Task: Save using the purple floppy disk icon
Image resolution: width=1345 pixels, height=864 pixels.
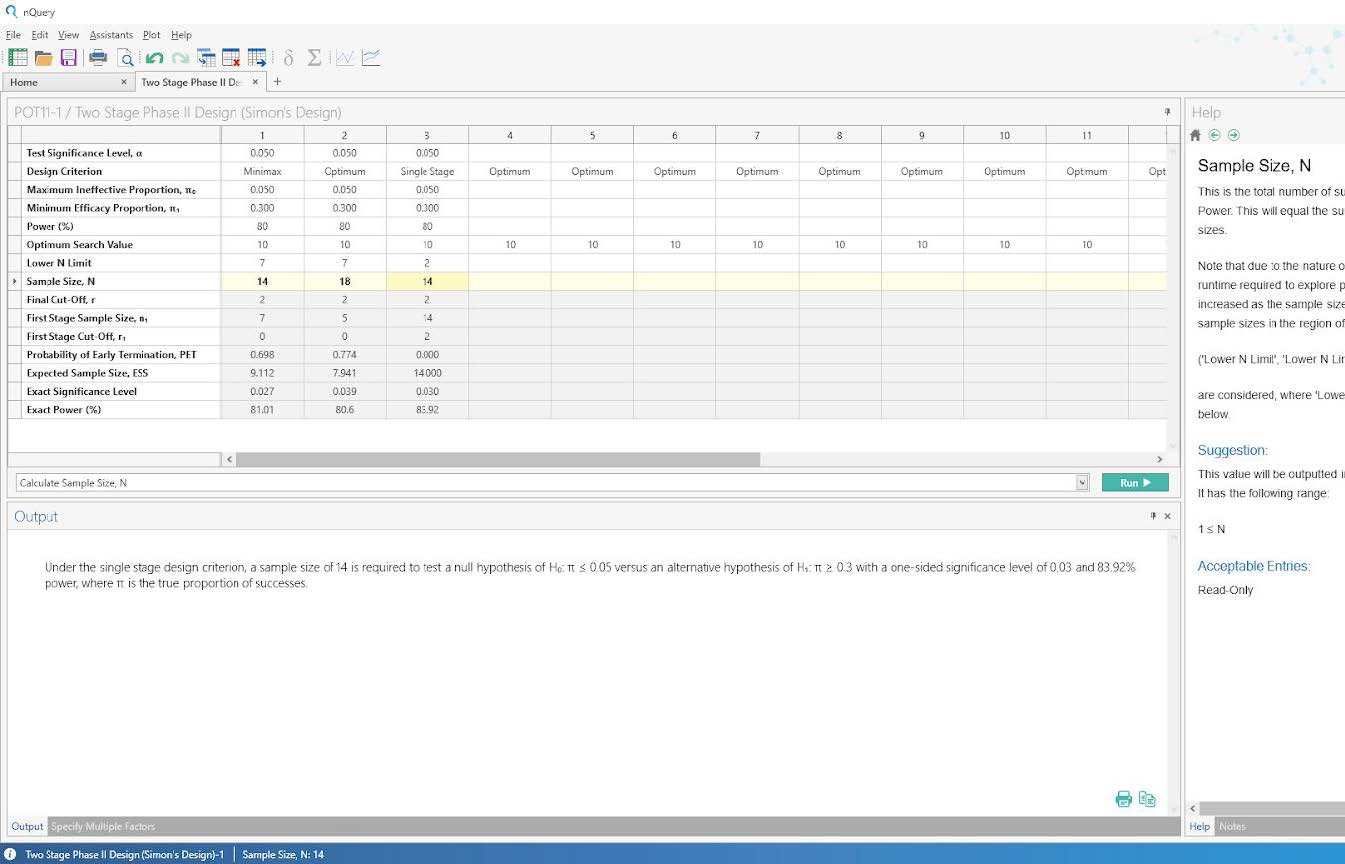Action: point(69,58)
